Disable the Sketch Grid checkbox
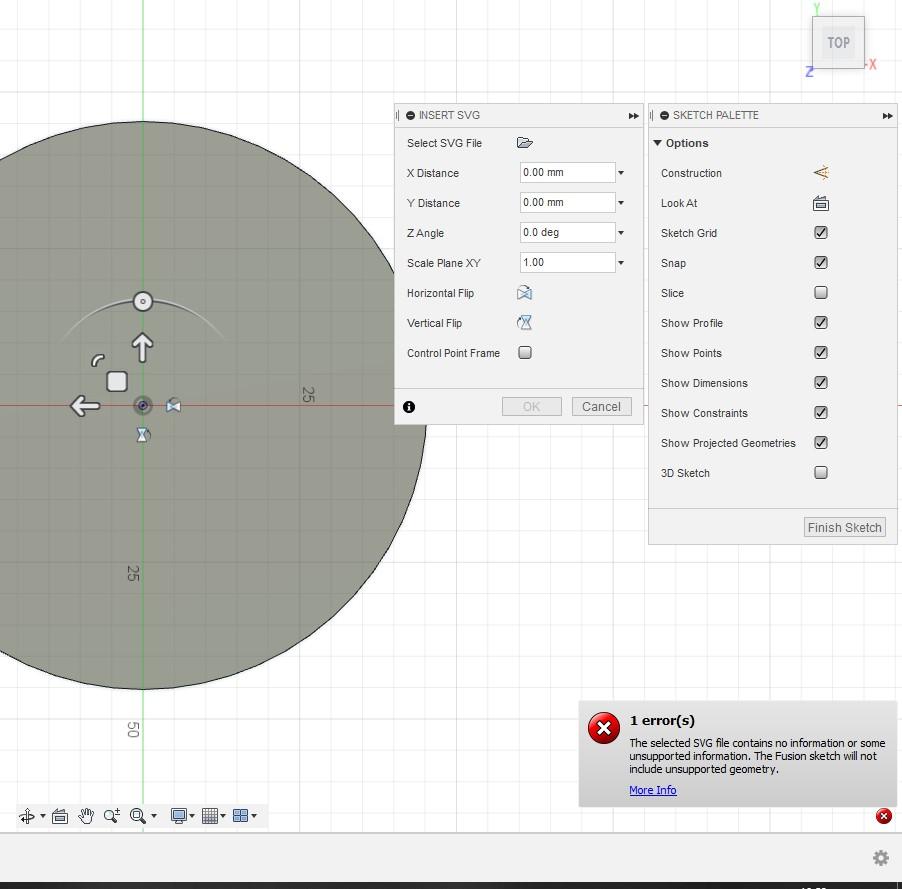 coord(821,233)
